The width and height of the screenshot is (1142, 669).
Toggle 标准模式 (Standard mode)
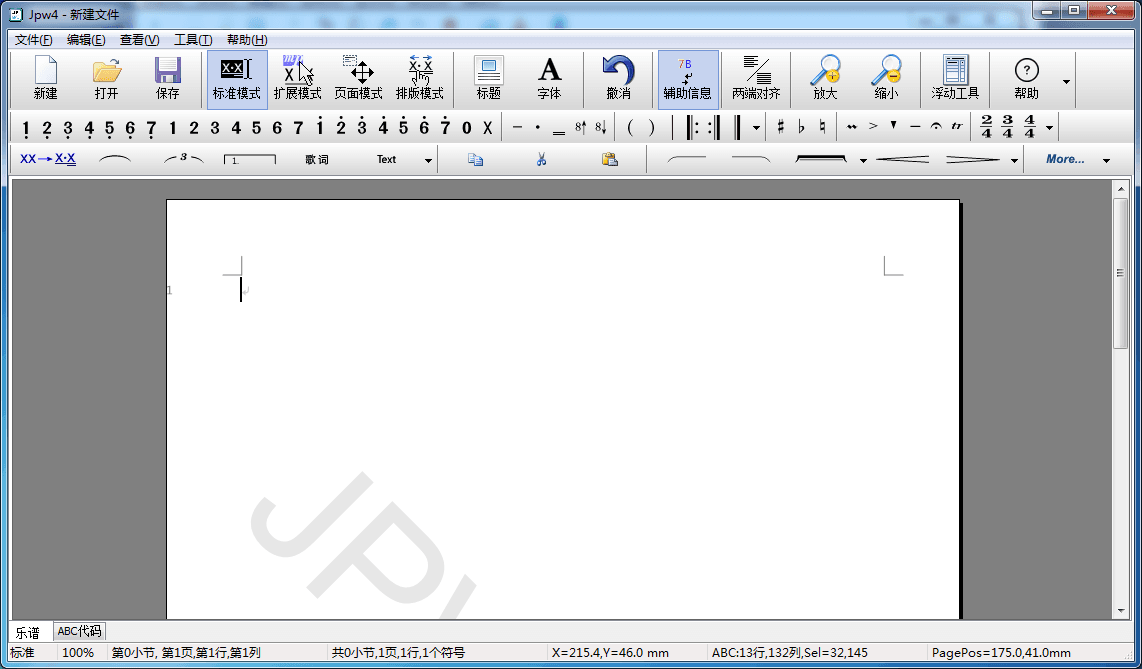tap(236, 78)
